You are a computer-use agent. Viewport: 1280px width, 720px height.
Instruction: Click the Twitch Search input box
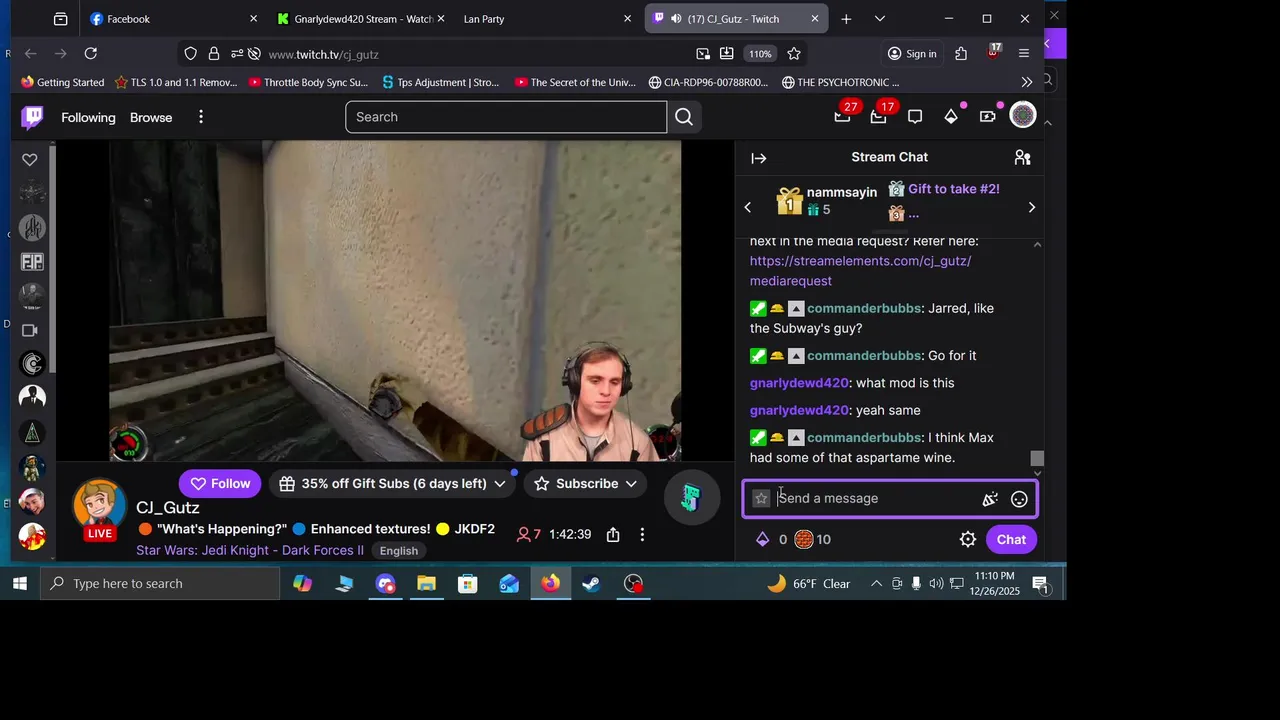[x=506, y=117]
